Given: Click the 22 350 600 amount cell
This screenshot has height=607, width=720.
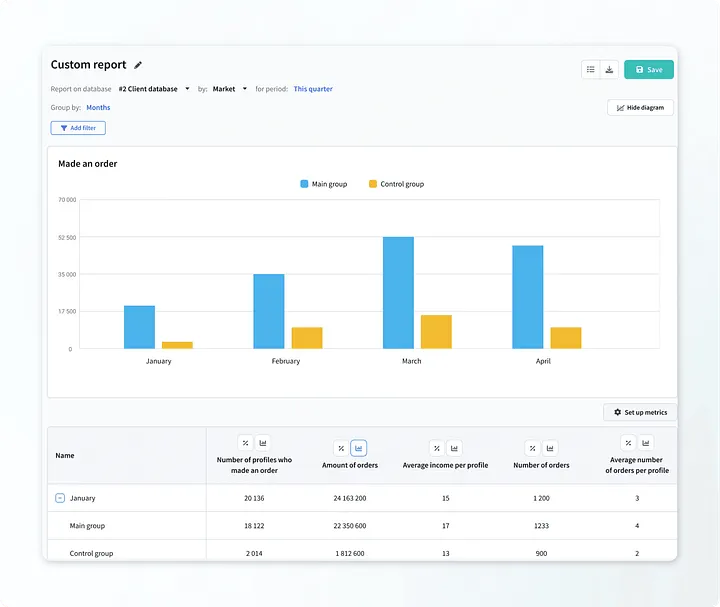Looking at the screenshot, I should tap(350, 526).
